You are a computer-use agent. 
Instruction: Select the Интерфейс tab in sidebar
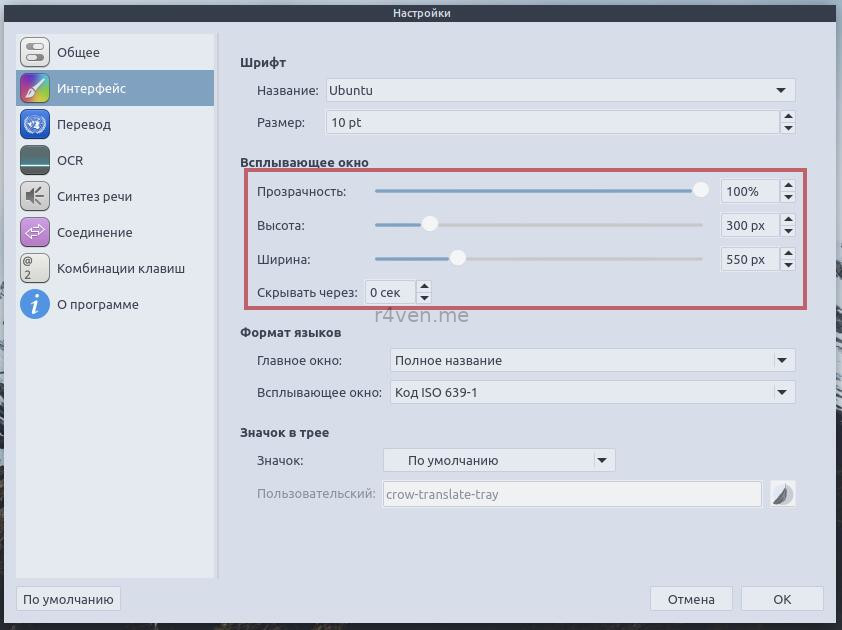point(115,88)
